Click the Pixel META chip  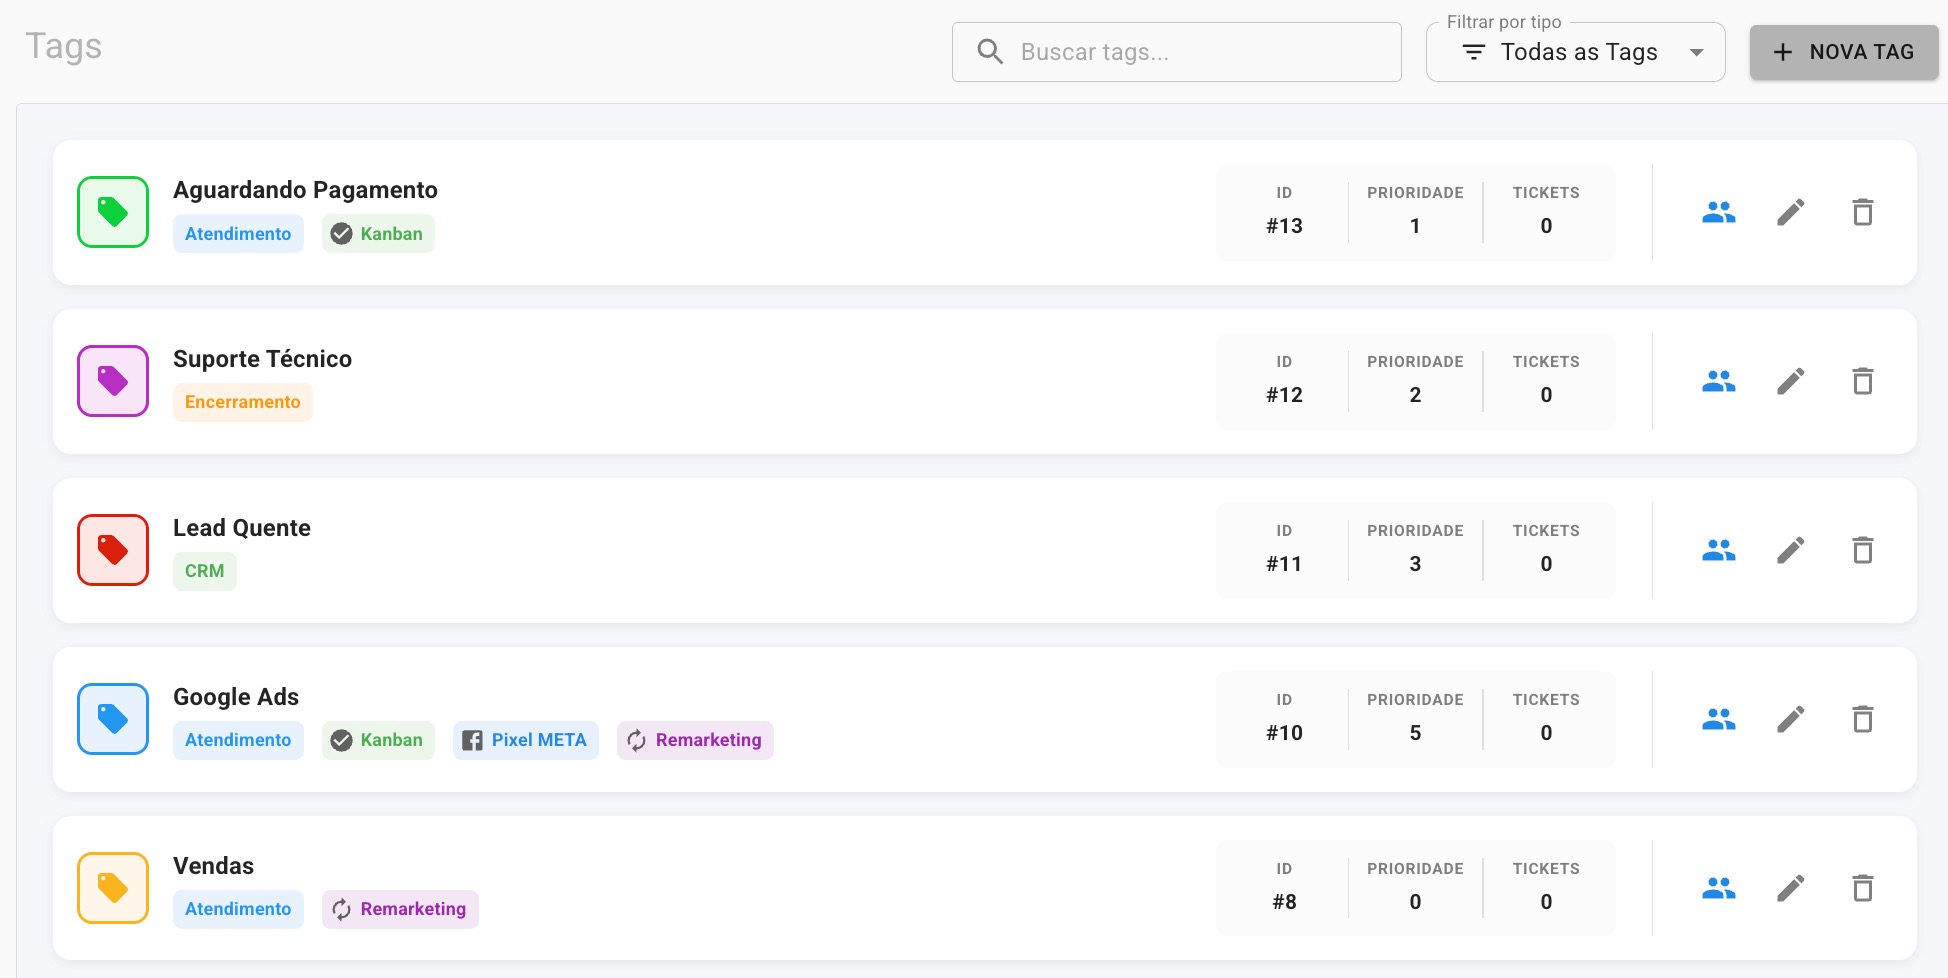click(526, 740)
